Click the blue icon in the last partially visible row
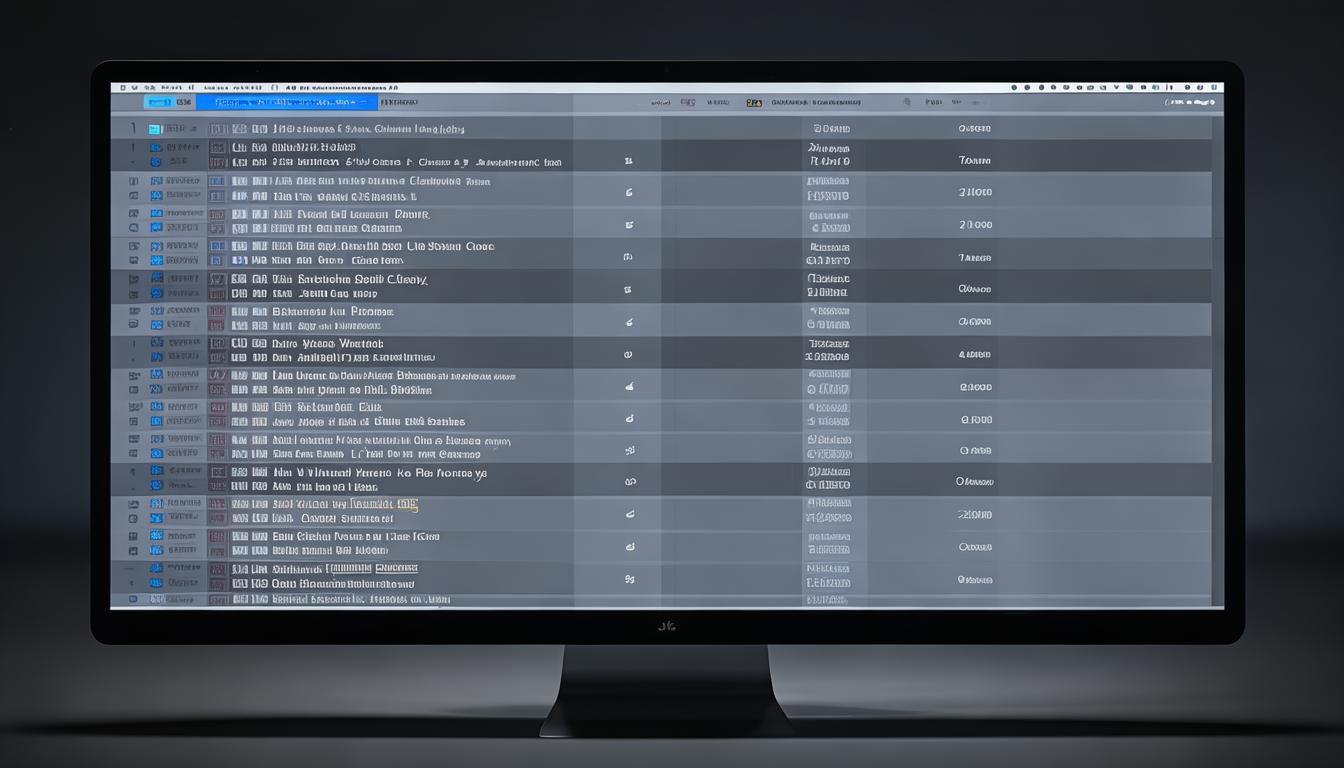1344x768 pixels. [x=156, y=599]
